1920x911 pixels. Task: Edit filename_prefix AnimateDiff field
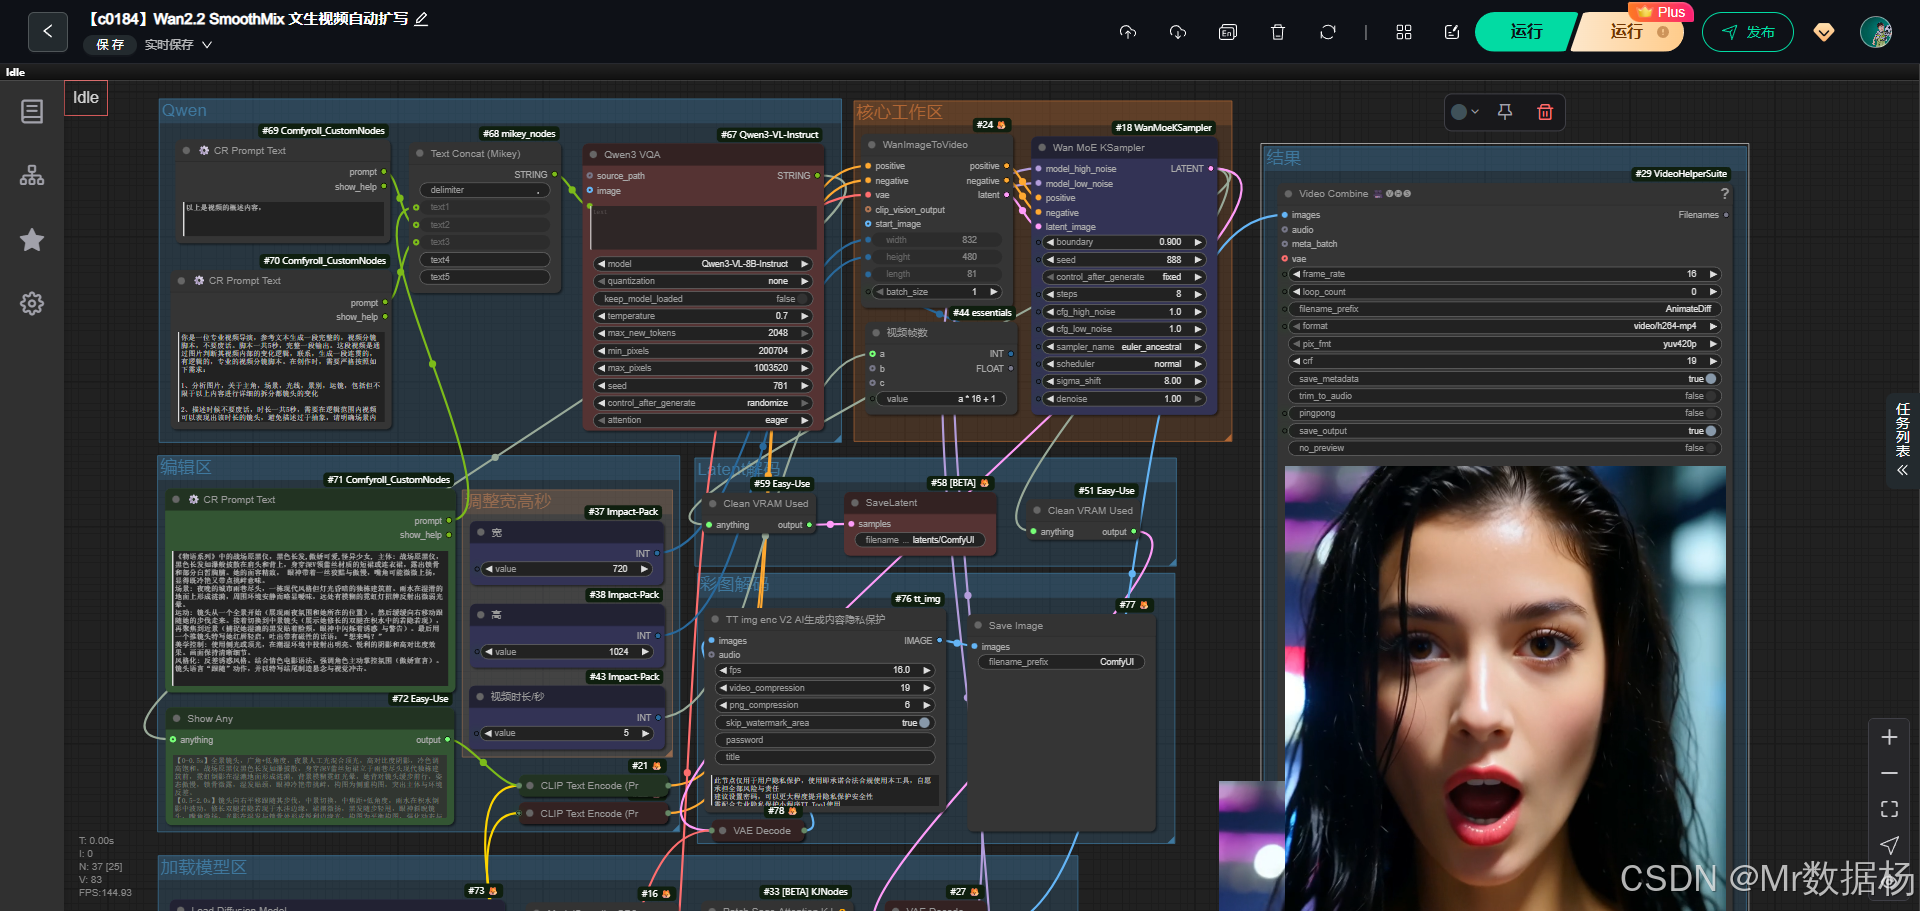(1505, 309)
